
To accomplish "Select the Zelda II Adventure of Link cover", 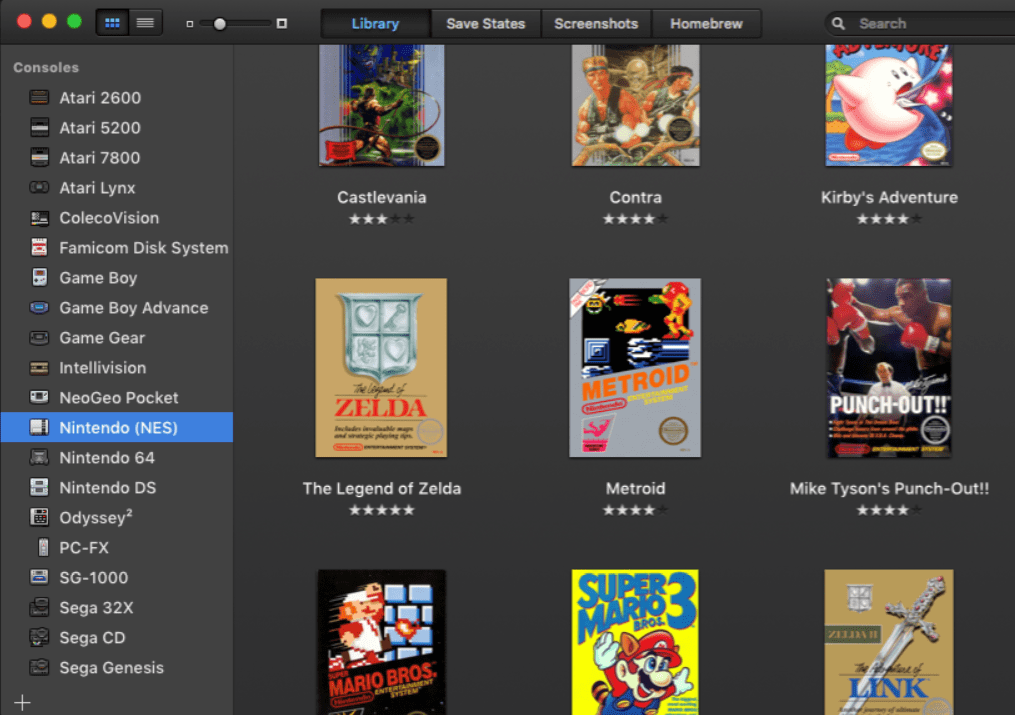I will pyautogui.click(x=889, y=642).
